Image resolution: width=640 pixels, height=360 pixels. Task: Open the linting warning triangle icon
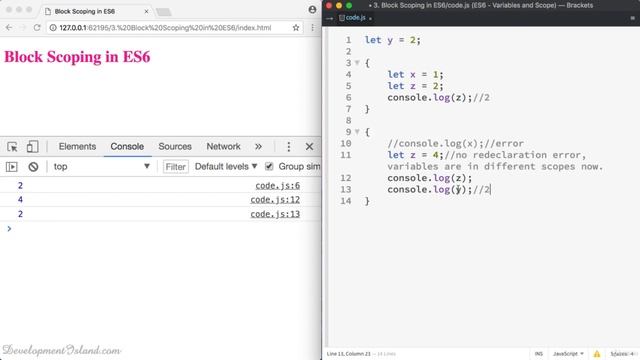(x=597, y=354)
